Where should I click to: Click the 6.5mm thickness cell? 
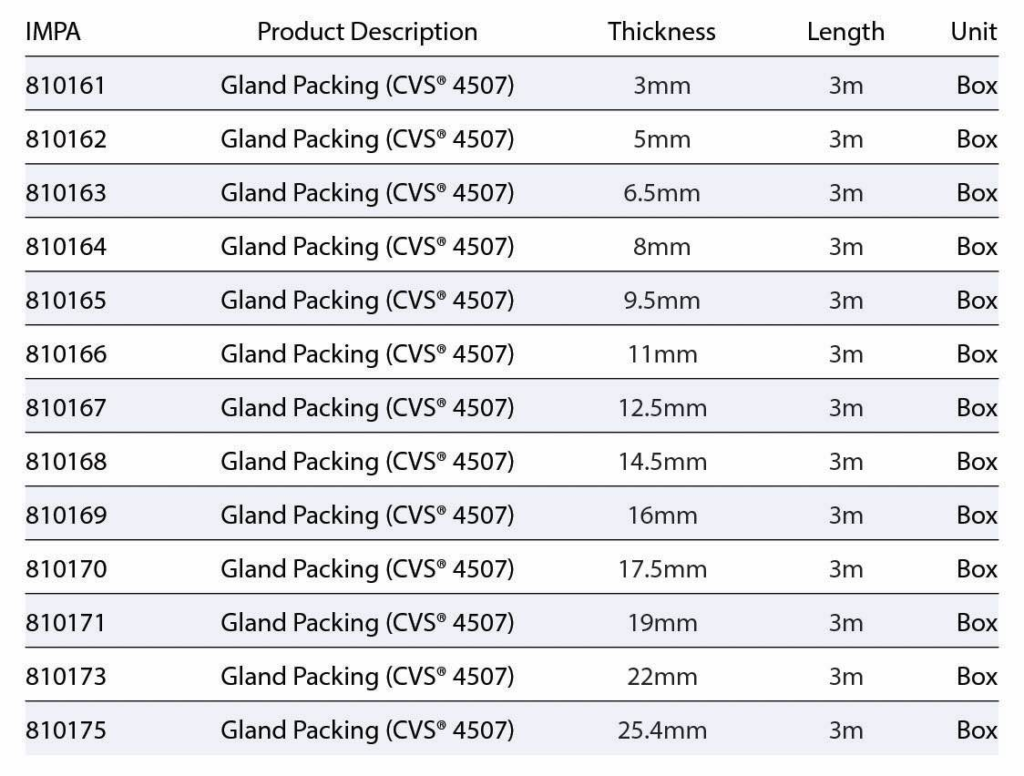pos(661,193)
